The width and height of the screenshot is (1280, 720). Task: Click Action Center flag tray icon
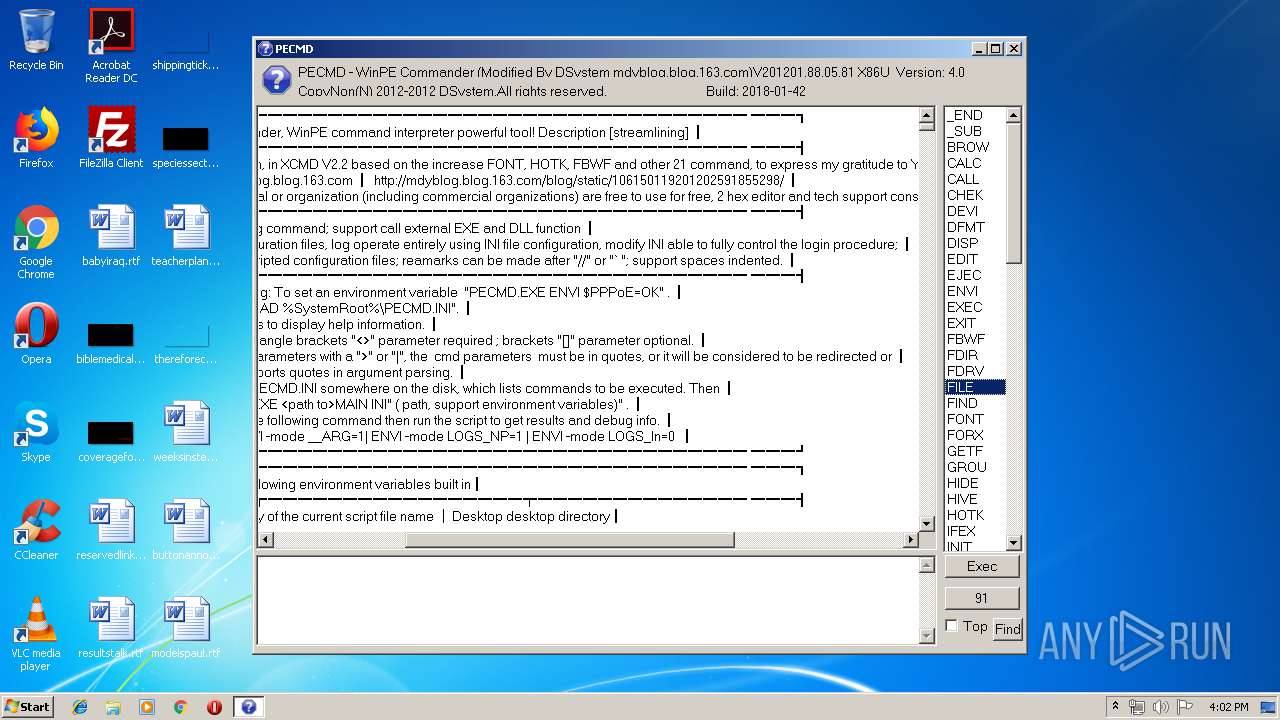(x=1185, y=707)
